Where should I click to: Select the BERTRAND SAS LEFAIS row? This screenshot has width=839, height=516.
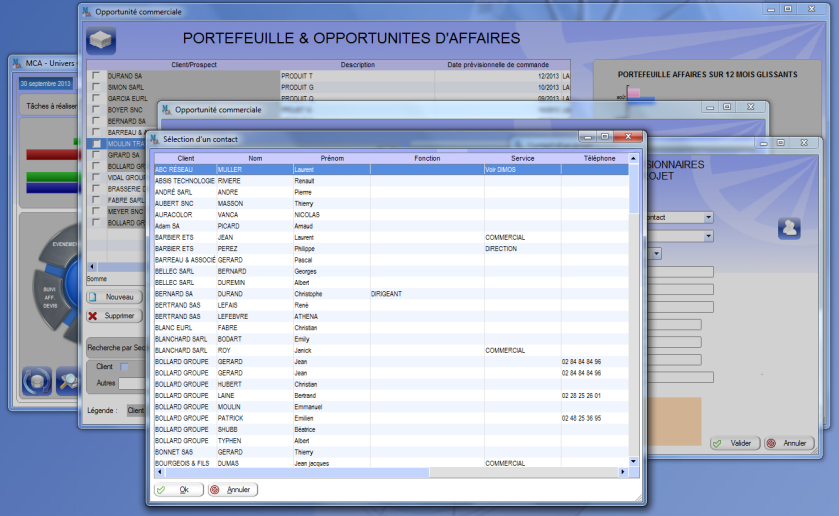pyautogui.click(x=391, y=305)
